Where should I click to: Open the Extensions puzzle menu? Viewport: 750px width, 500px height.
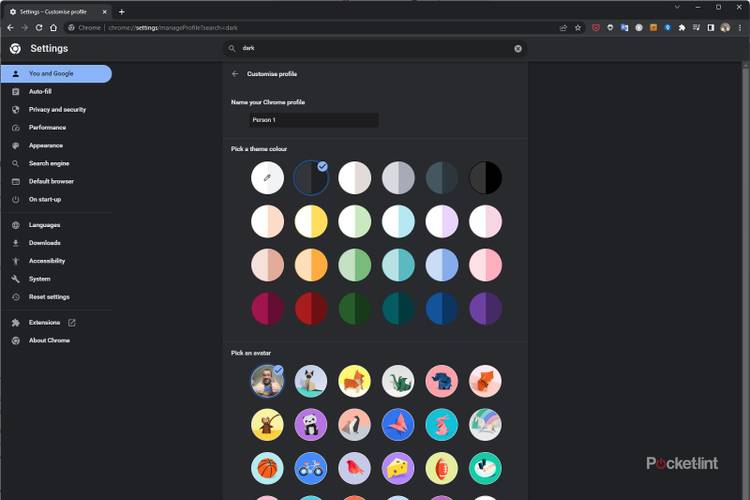point(682,28)
